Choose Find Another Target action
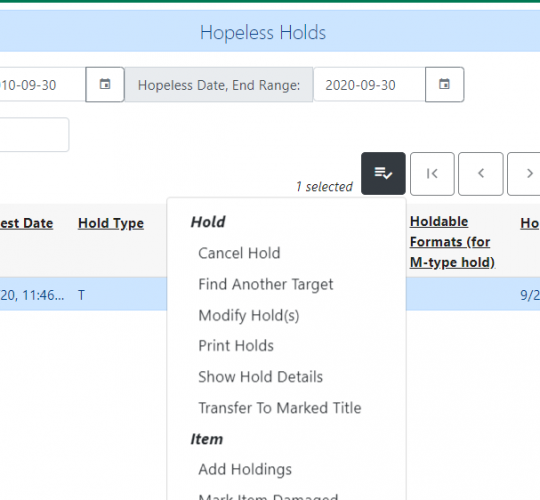 click(266, 284)
